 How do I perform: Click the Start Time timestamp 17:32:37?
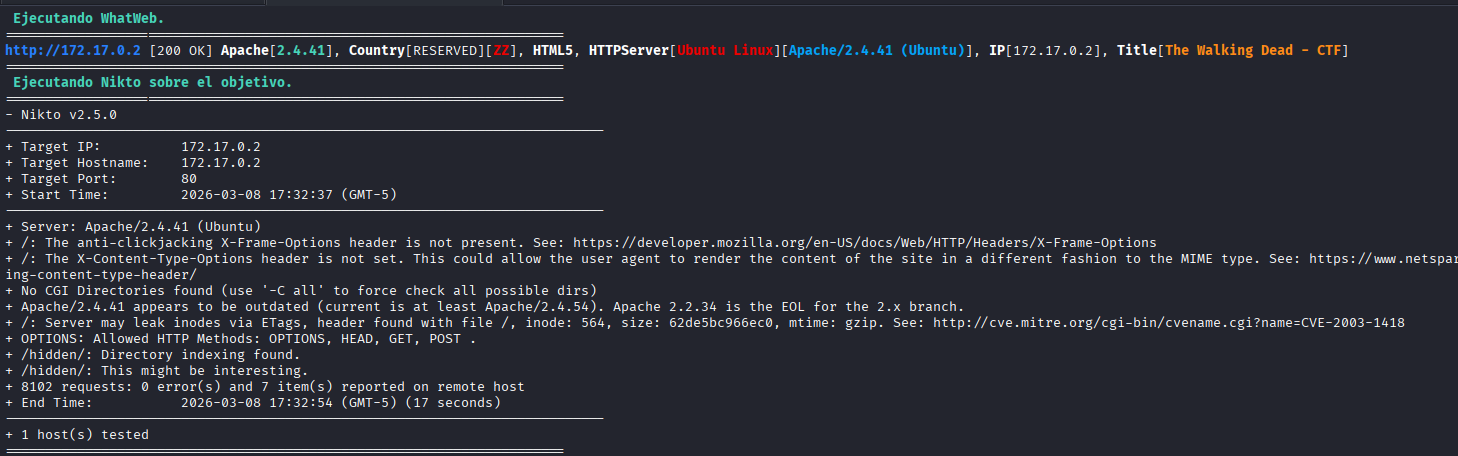(290, 194)
